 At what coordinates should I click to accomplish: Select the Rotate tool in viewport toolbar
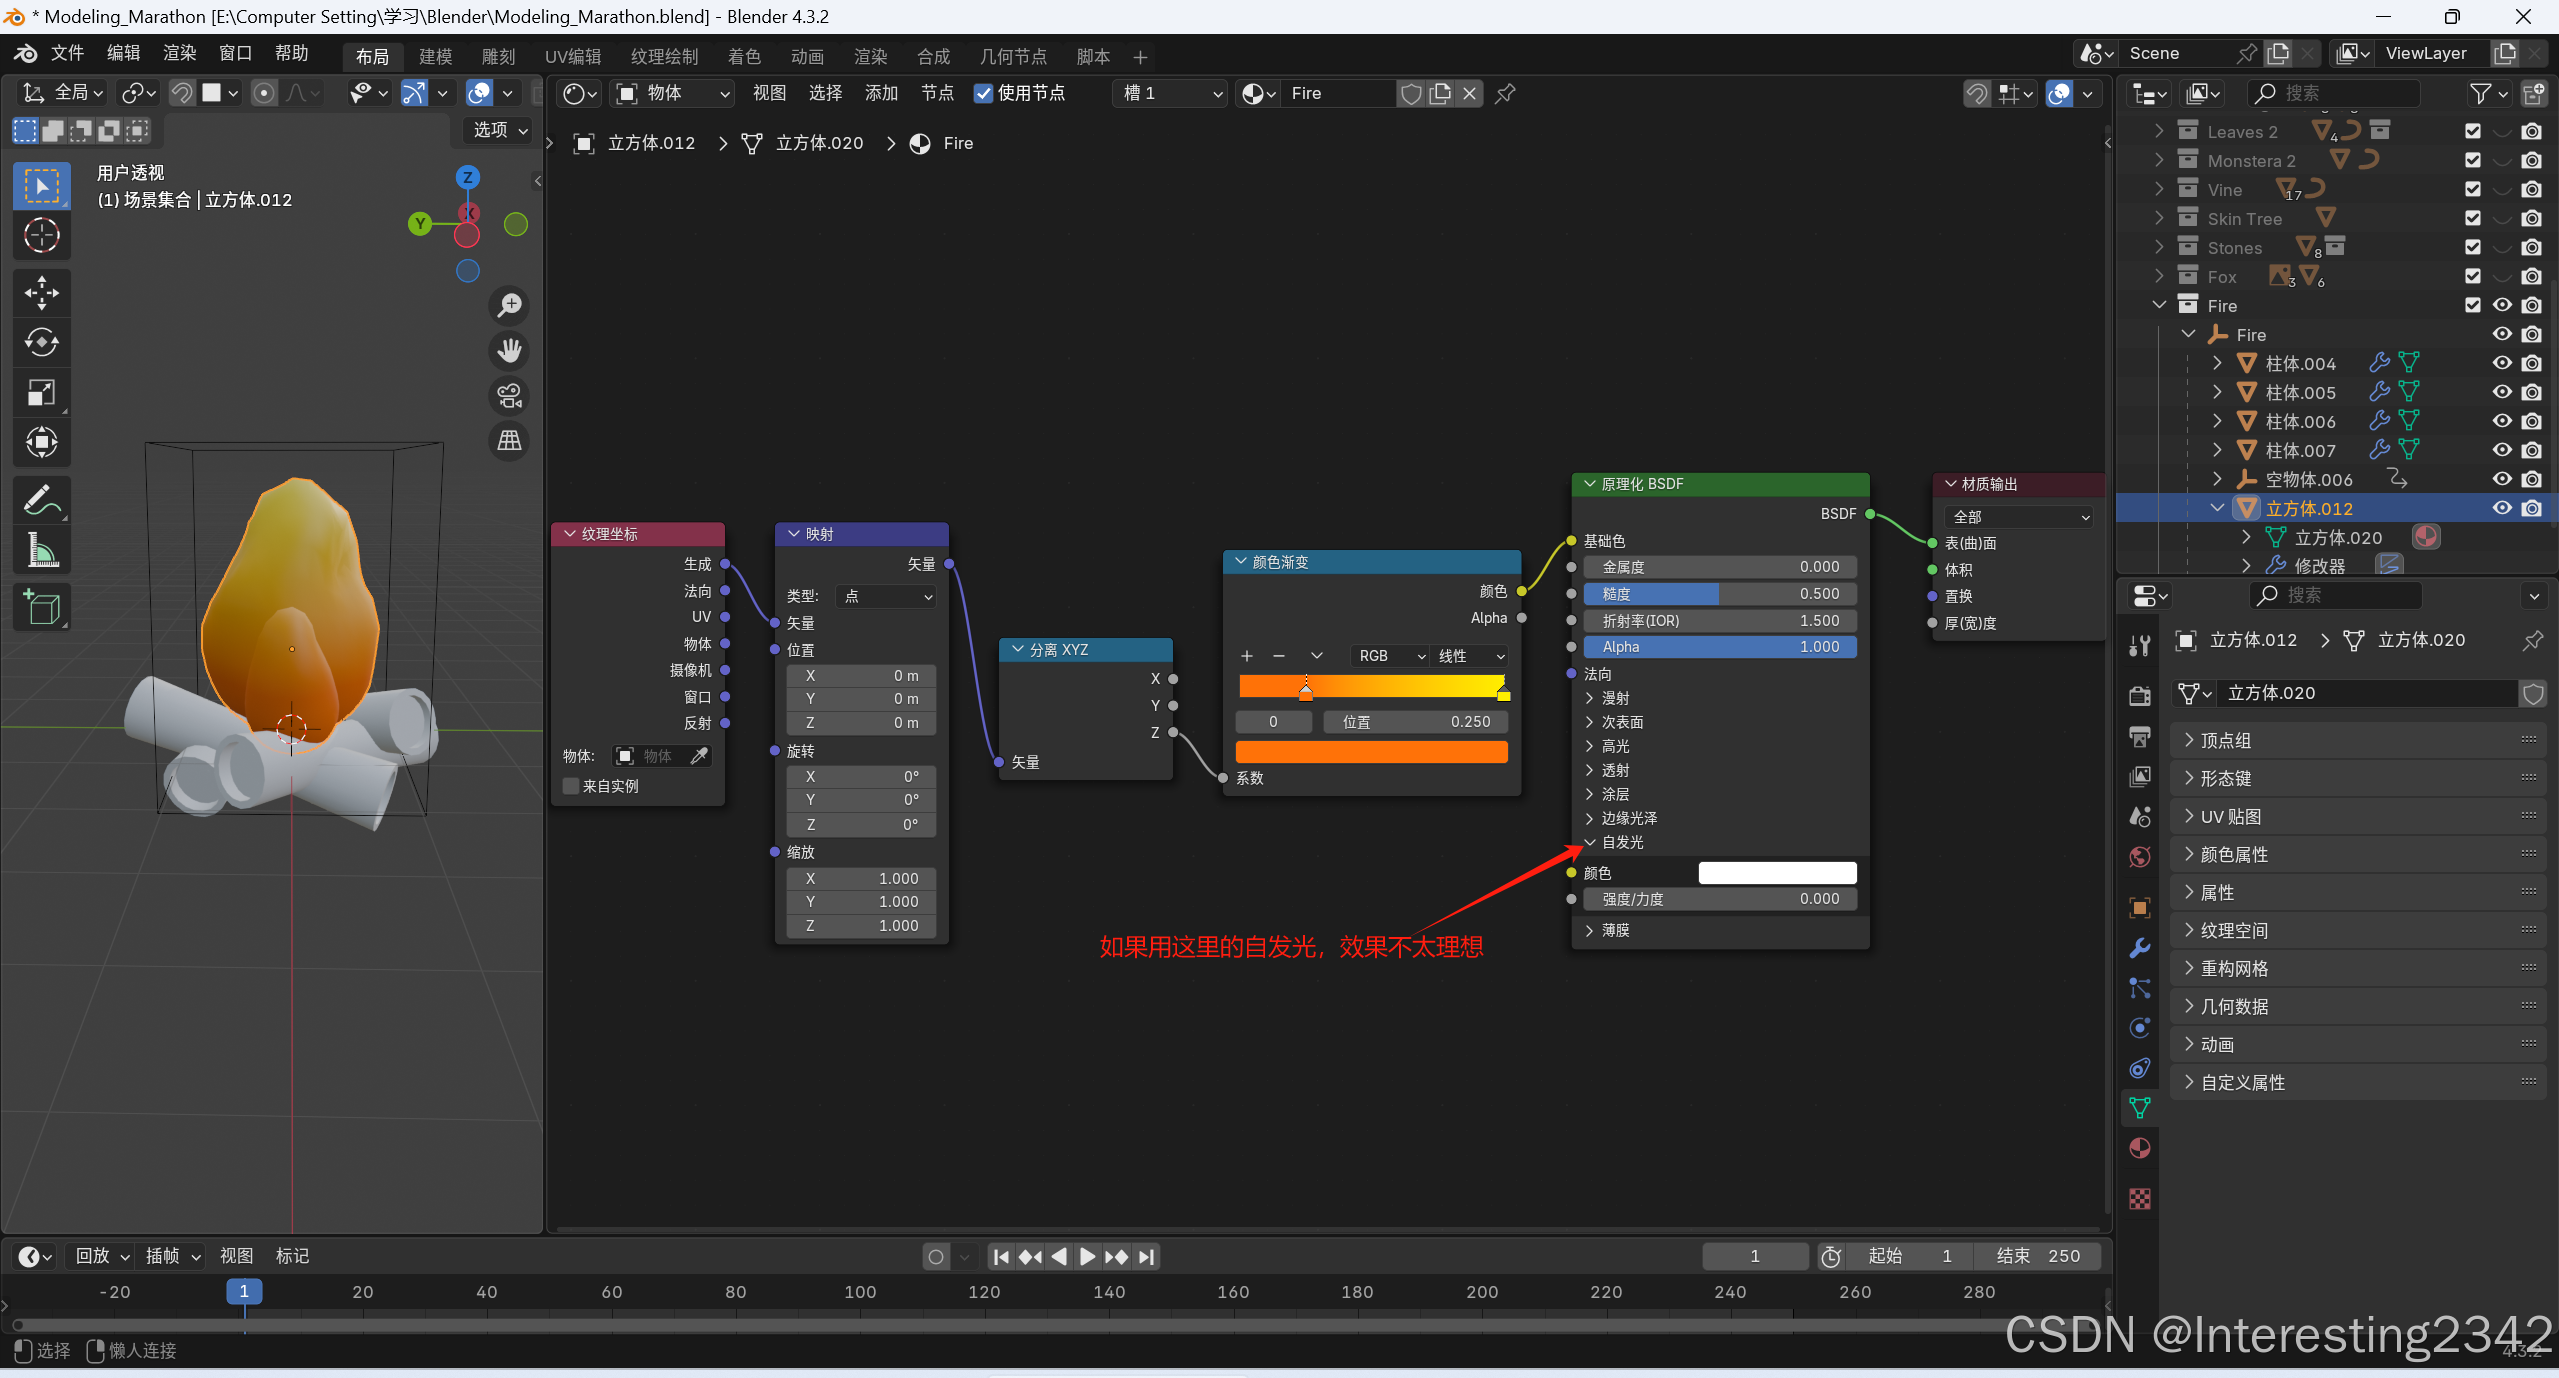click(x=41, y=343)
